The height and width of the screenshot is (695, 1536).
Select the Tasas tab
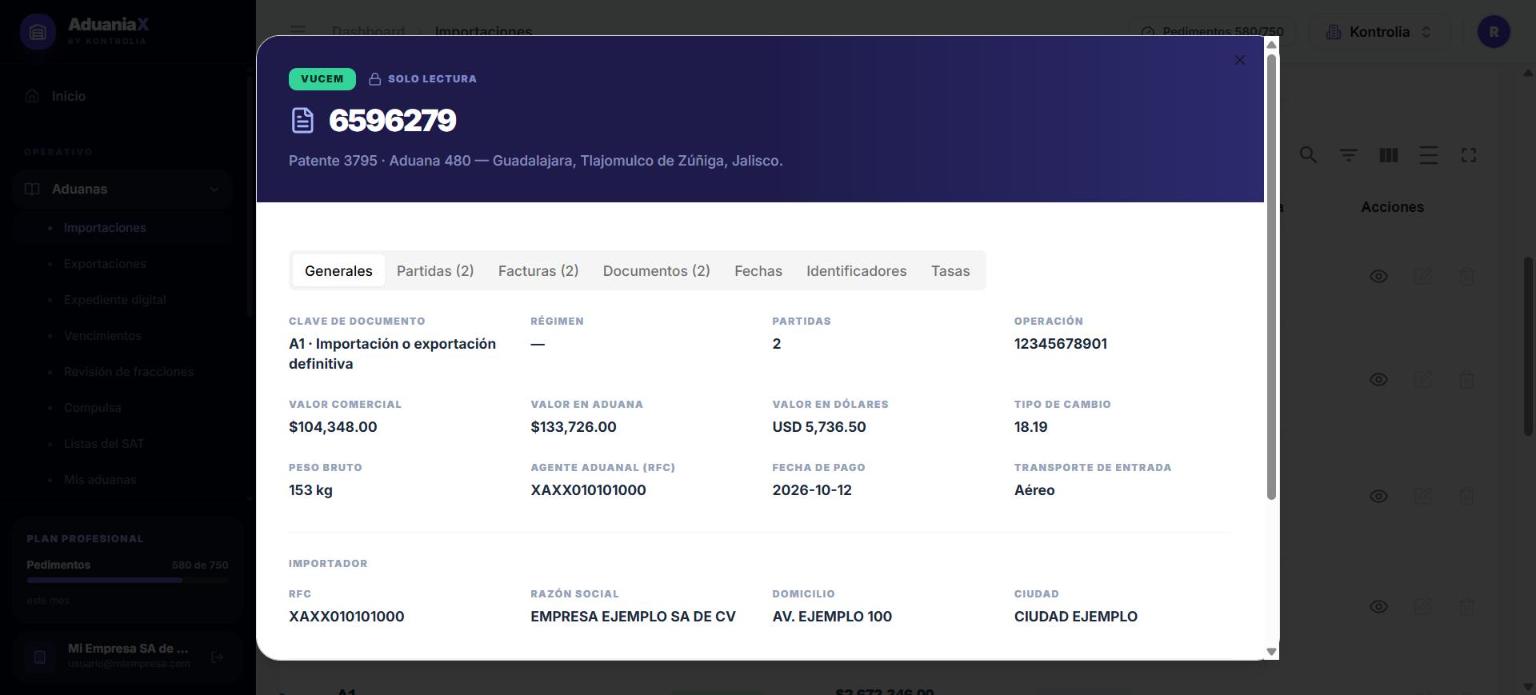pyautogui.click(x=950, y=271)
